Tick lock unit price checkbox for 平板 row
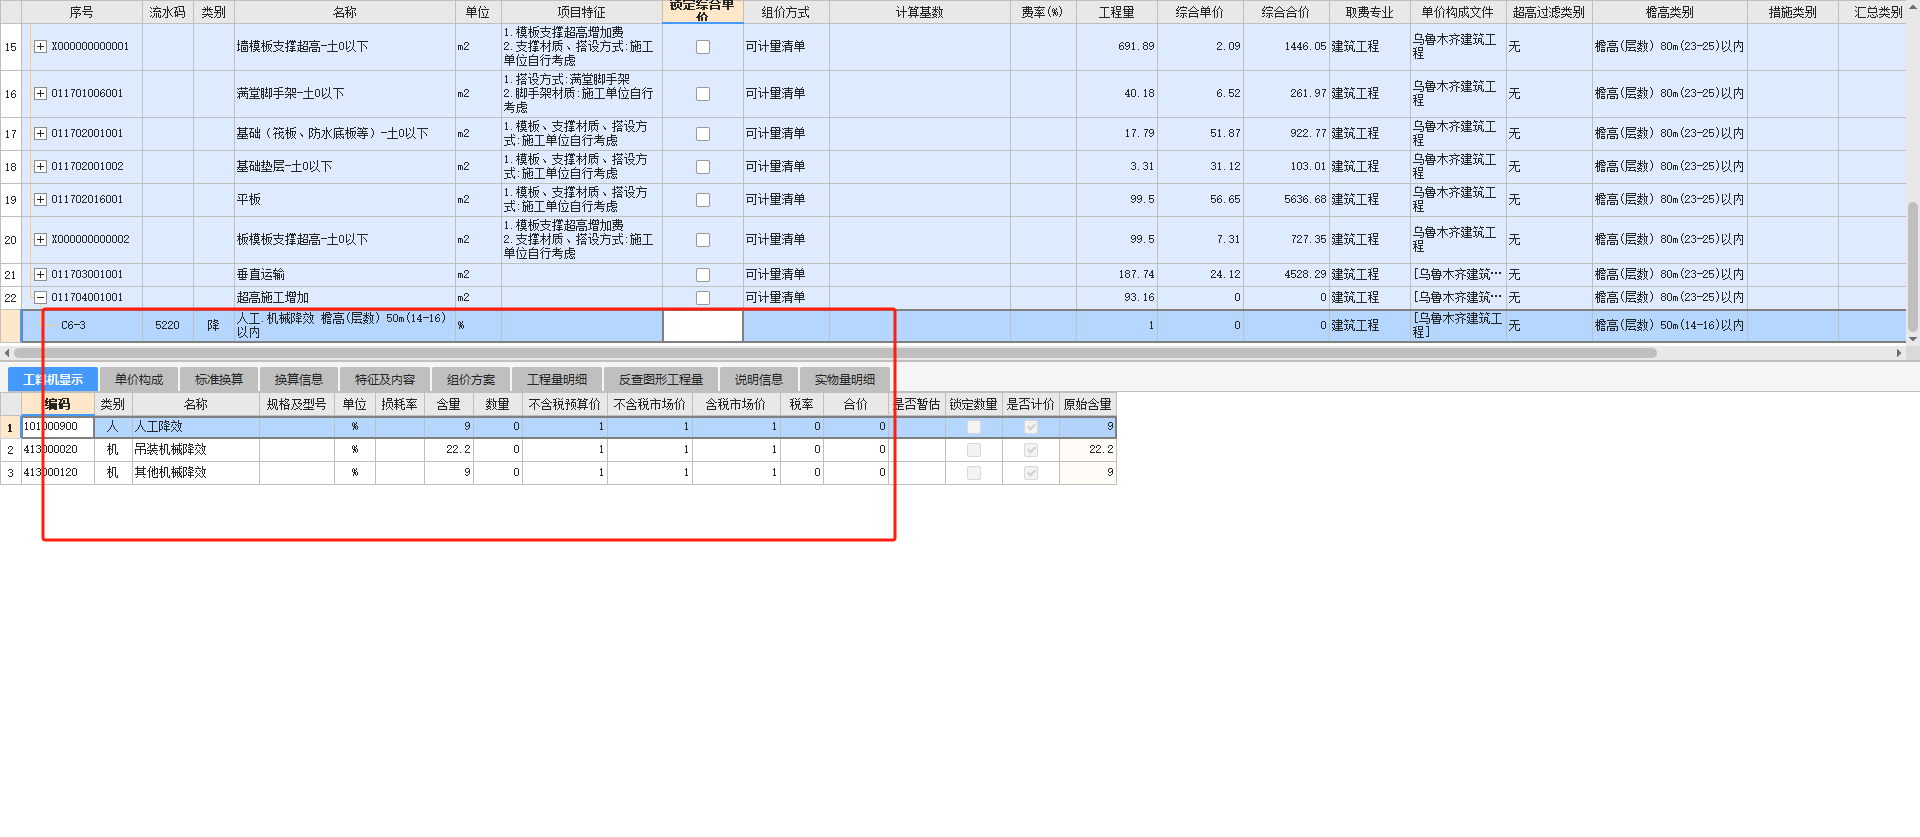This screenshot has height=837, width=1920. pos(703,200)
